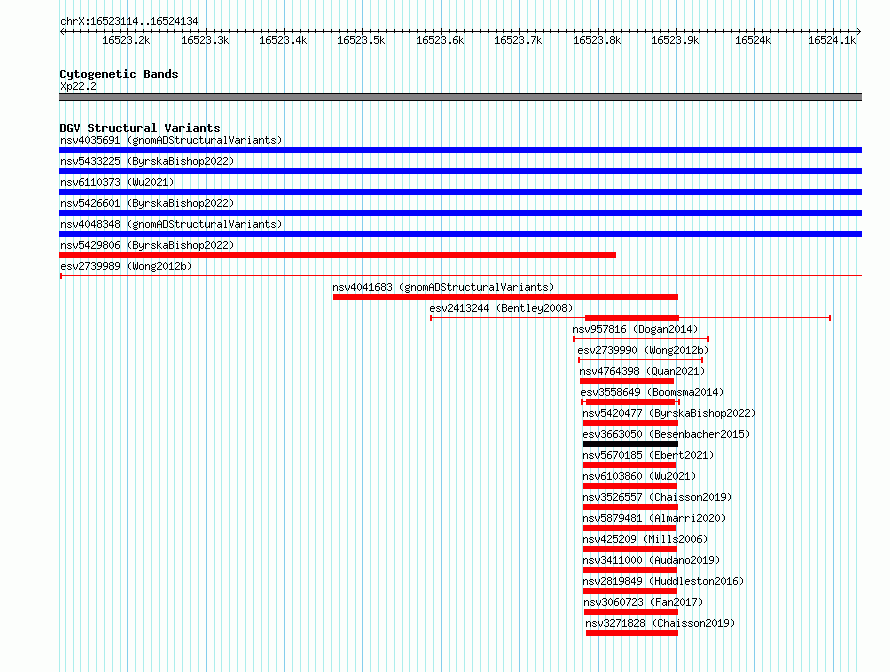Image resolution: width=890 pixels, height=672 pixels.
Task: Open nsv2819849 (Huddleston2016) label
Action: (x=664, y=581)
